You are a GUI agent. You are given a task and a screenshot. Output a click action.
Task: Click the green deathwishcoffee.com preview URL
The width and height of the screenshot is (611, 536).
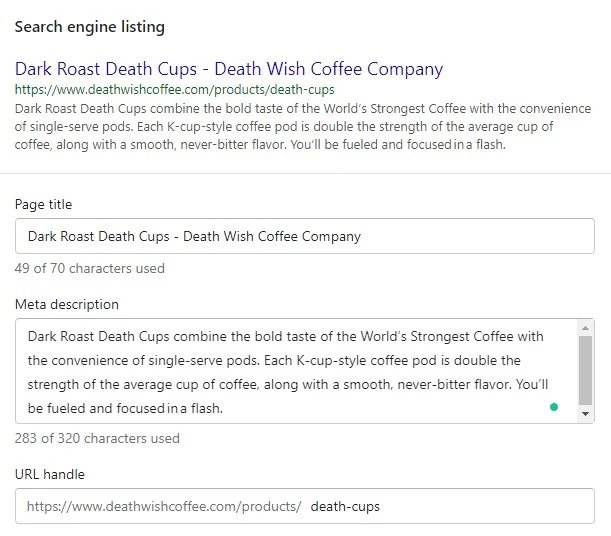[x=175, y=90]
